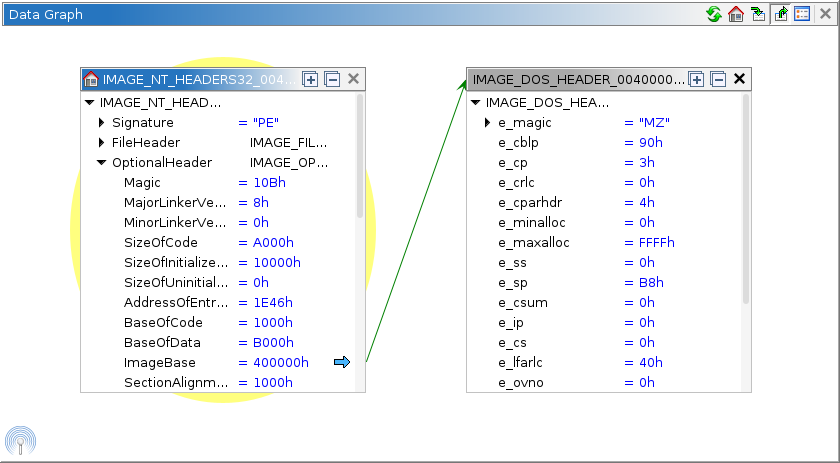Open the graph format options icon

pos(802,14)
